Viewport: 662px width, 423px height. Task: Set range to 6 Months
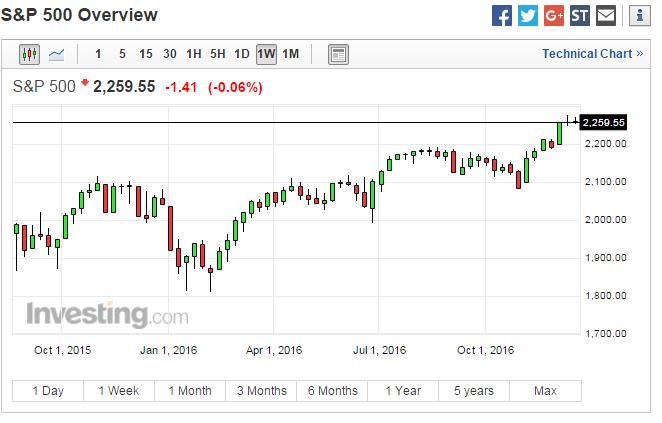(x=332, y=391)
